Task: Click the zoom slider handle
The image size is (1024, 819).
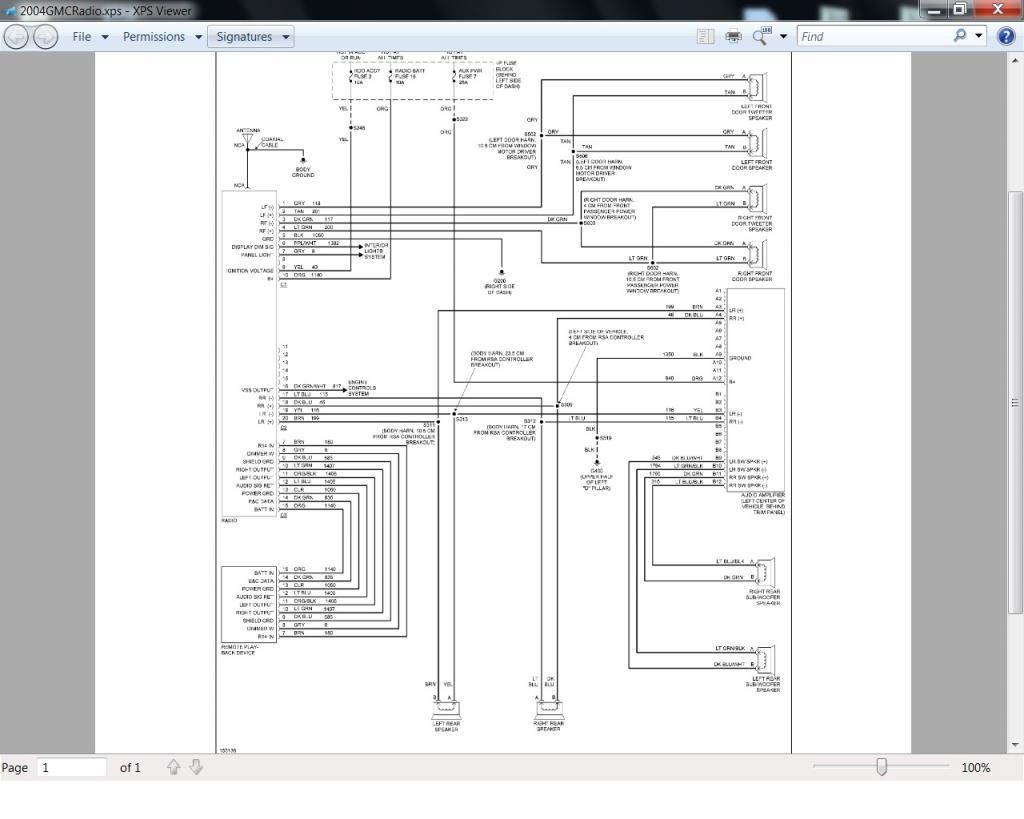Action: (881, 767)
